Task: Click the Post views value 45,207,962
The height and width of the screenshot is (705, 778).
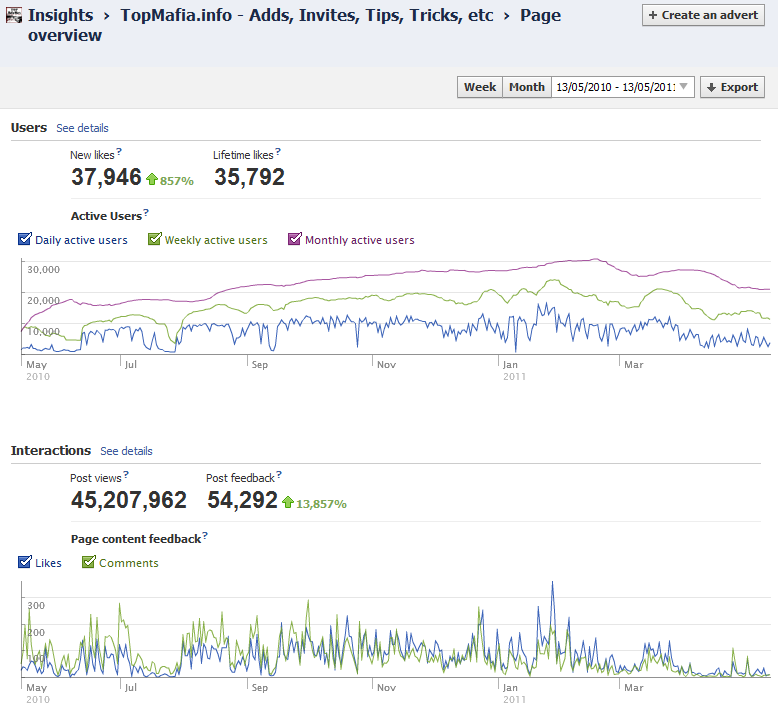Action: [x=129, y=500]
